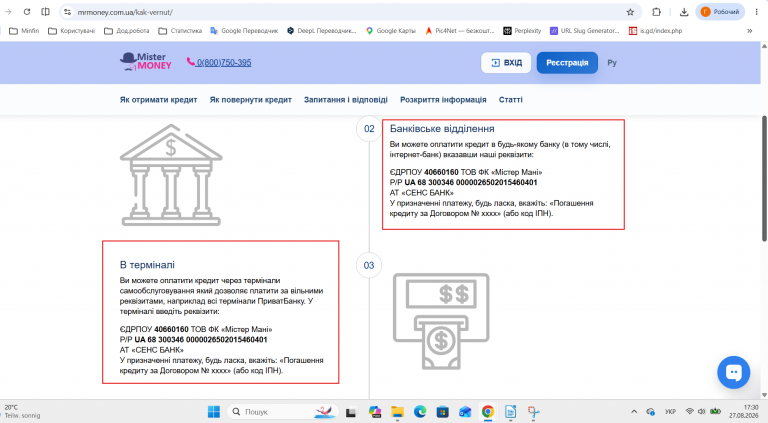The height and width of the screenshot is (423, 768).
Task: Open the Chrome three-dot menu
Action: point(757,12)
